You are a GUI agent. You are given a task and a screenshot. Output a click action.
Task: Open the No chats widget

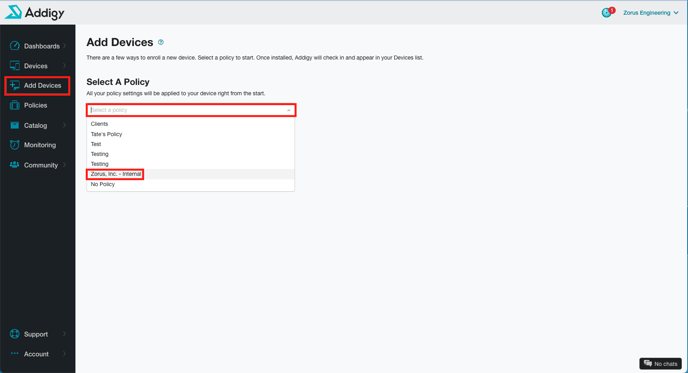click(x=660, y=363)
